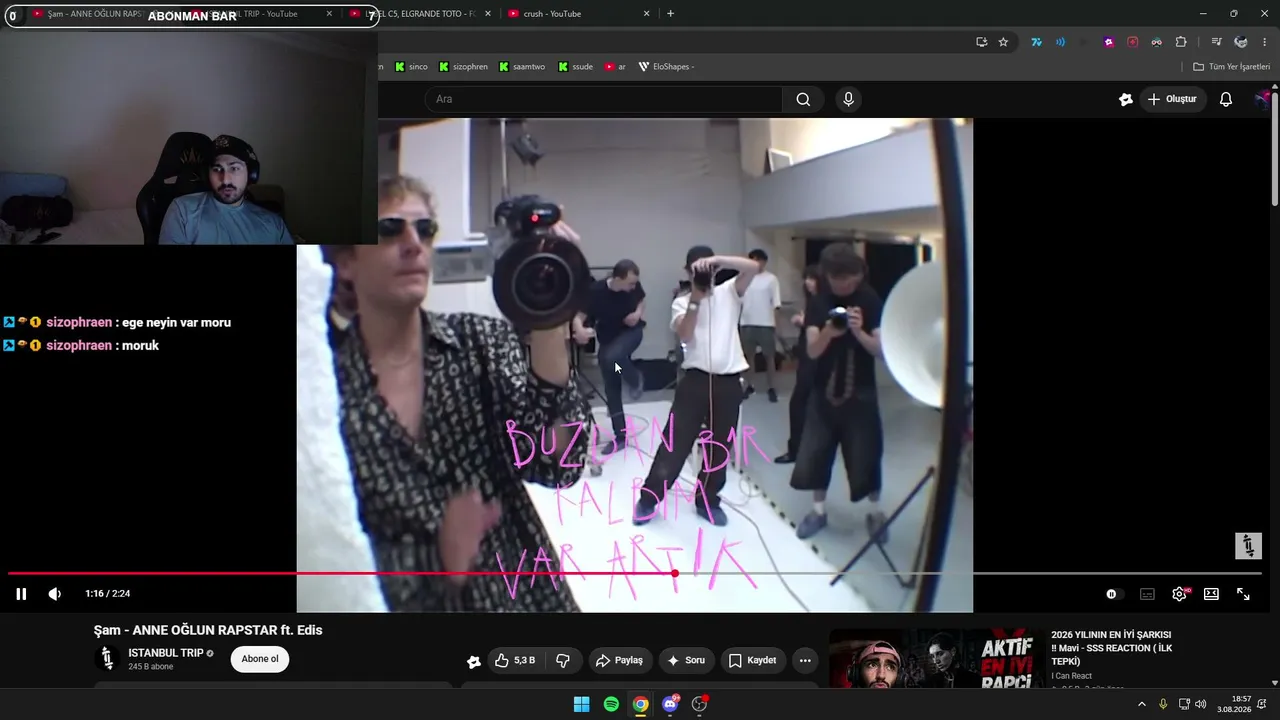Click the time display 1:16 / 2:24
This screenshot has width=1280, height=720.
(108, 594)
